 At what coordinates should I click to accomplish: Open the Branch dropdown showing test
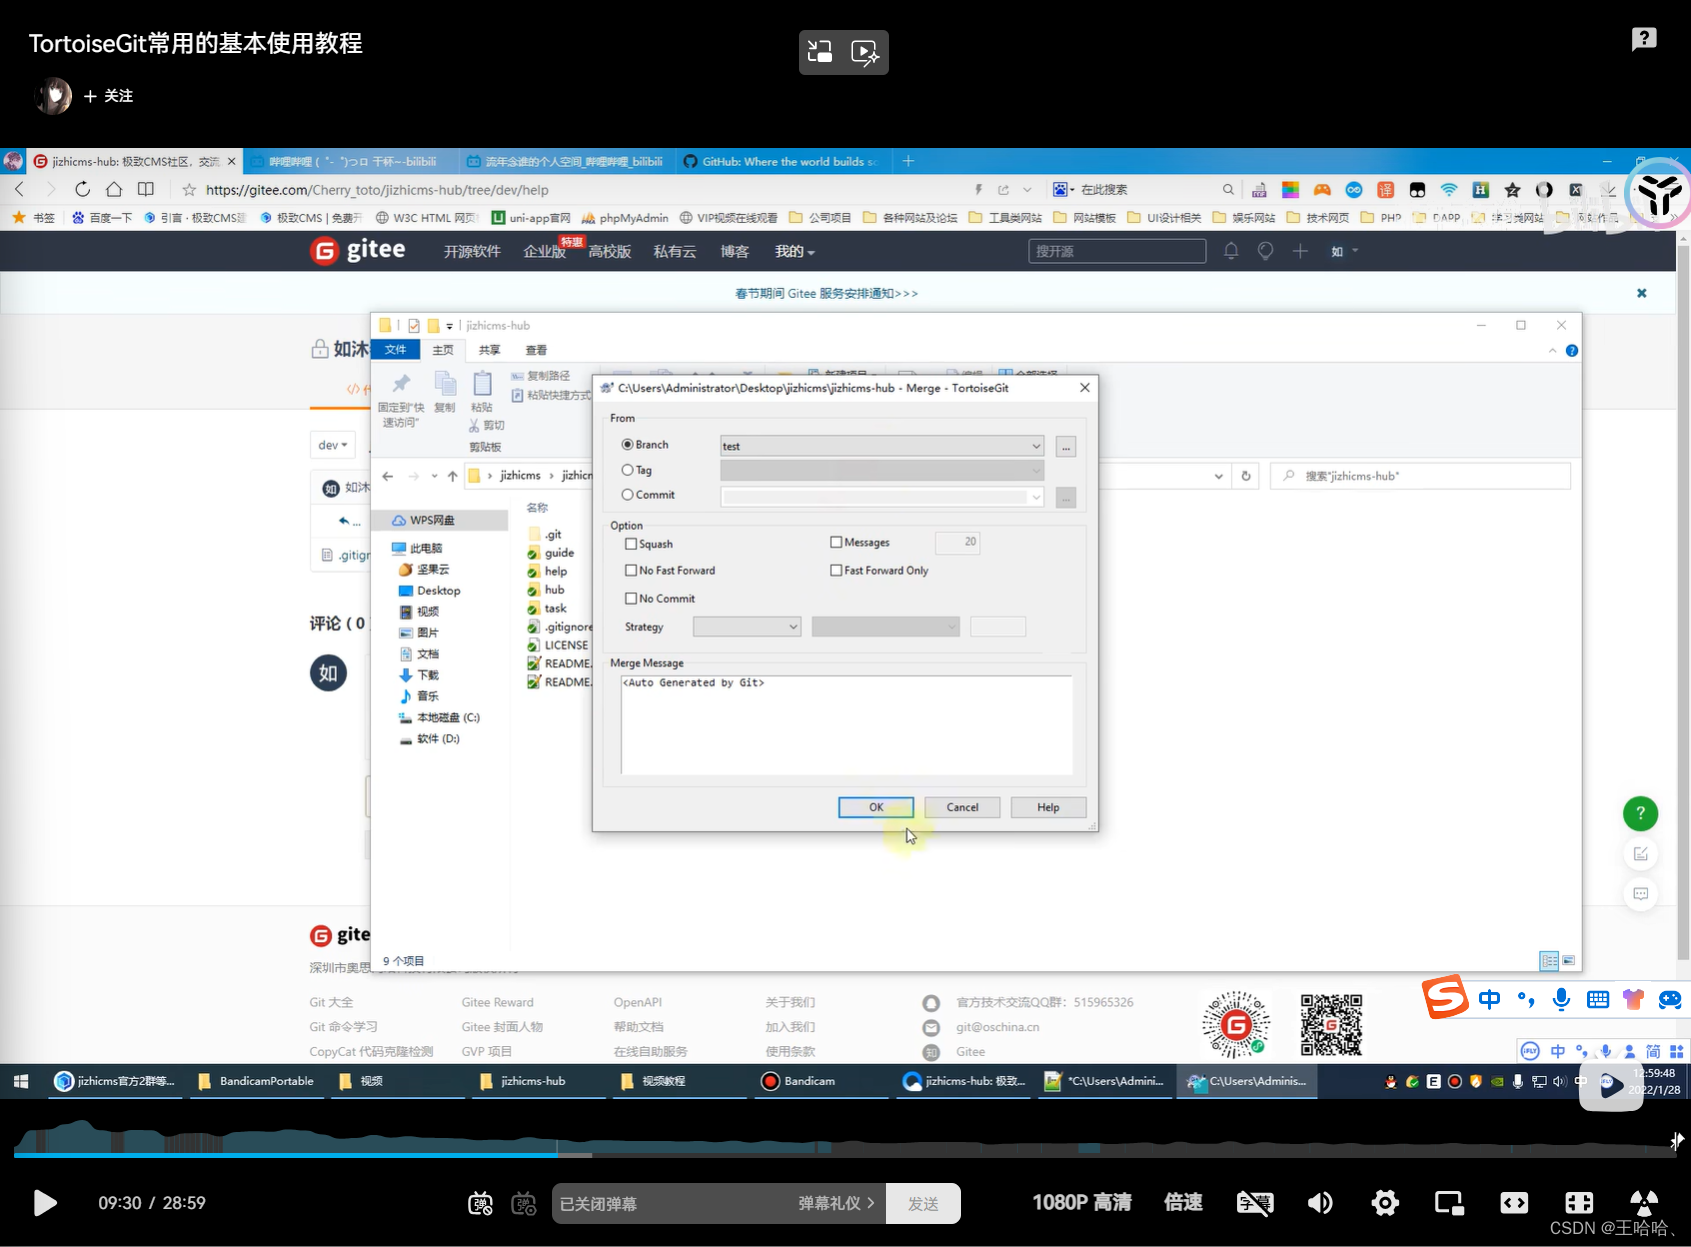[x=882, y=446]
